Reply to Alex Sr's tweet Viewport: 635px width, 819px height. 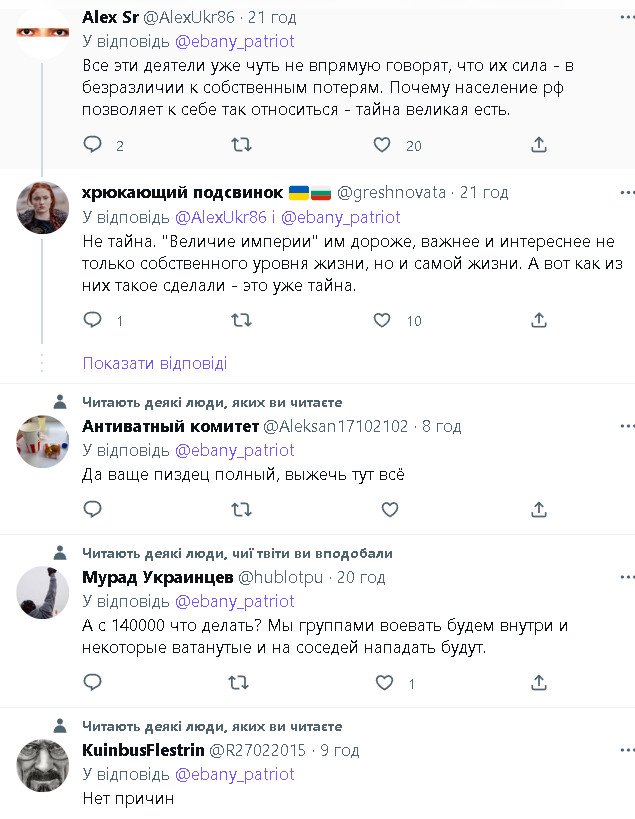point(93,145)
